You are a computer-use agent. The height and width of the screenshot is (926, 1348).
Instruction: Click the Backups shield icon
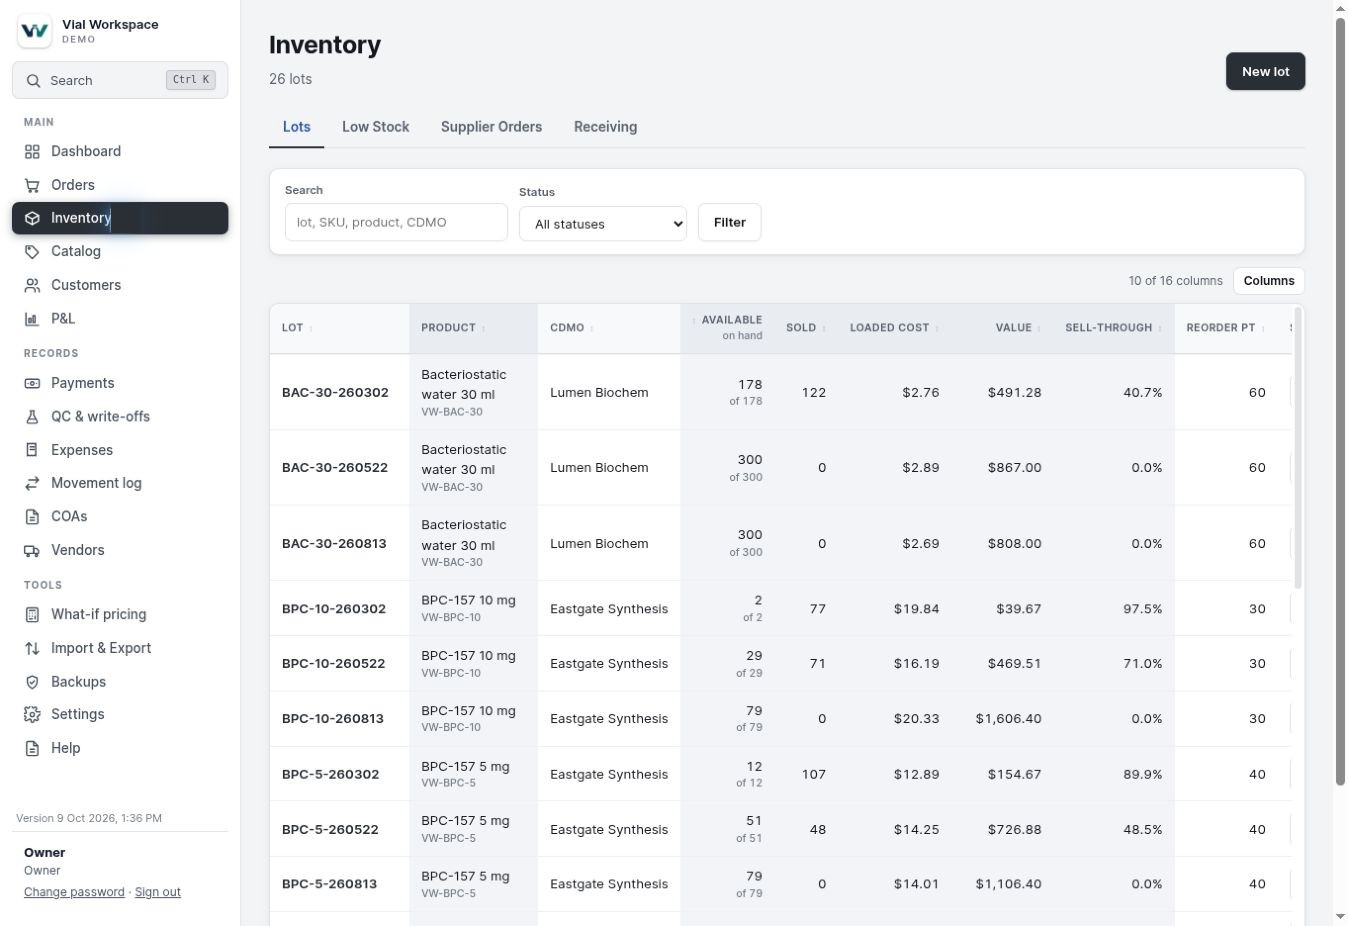[x=32, y=682]
